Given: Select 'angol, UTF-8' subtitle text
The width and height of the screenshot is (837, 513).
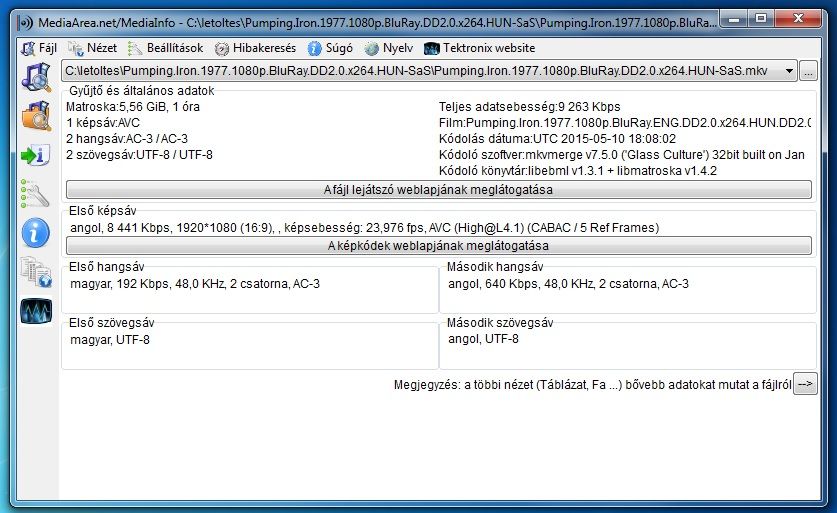Looking at the screenshot, I should tap(483, 339).
